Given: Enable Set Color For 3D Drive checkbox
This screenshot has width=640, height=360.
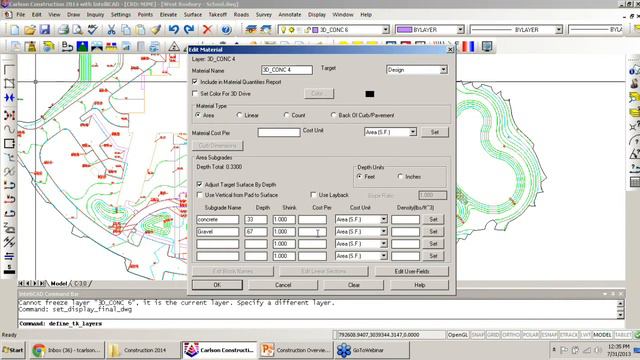Looking at the screenshot, I should tap(195, 93).
